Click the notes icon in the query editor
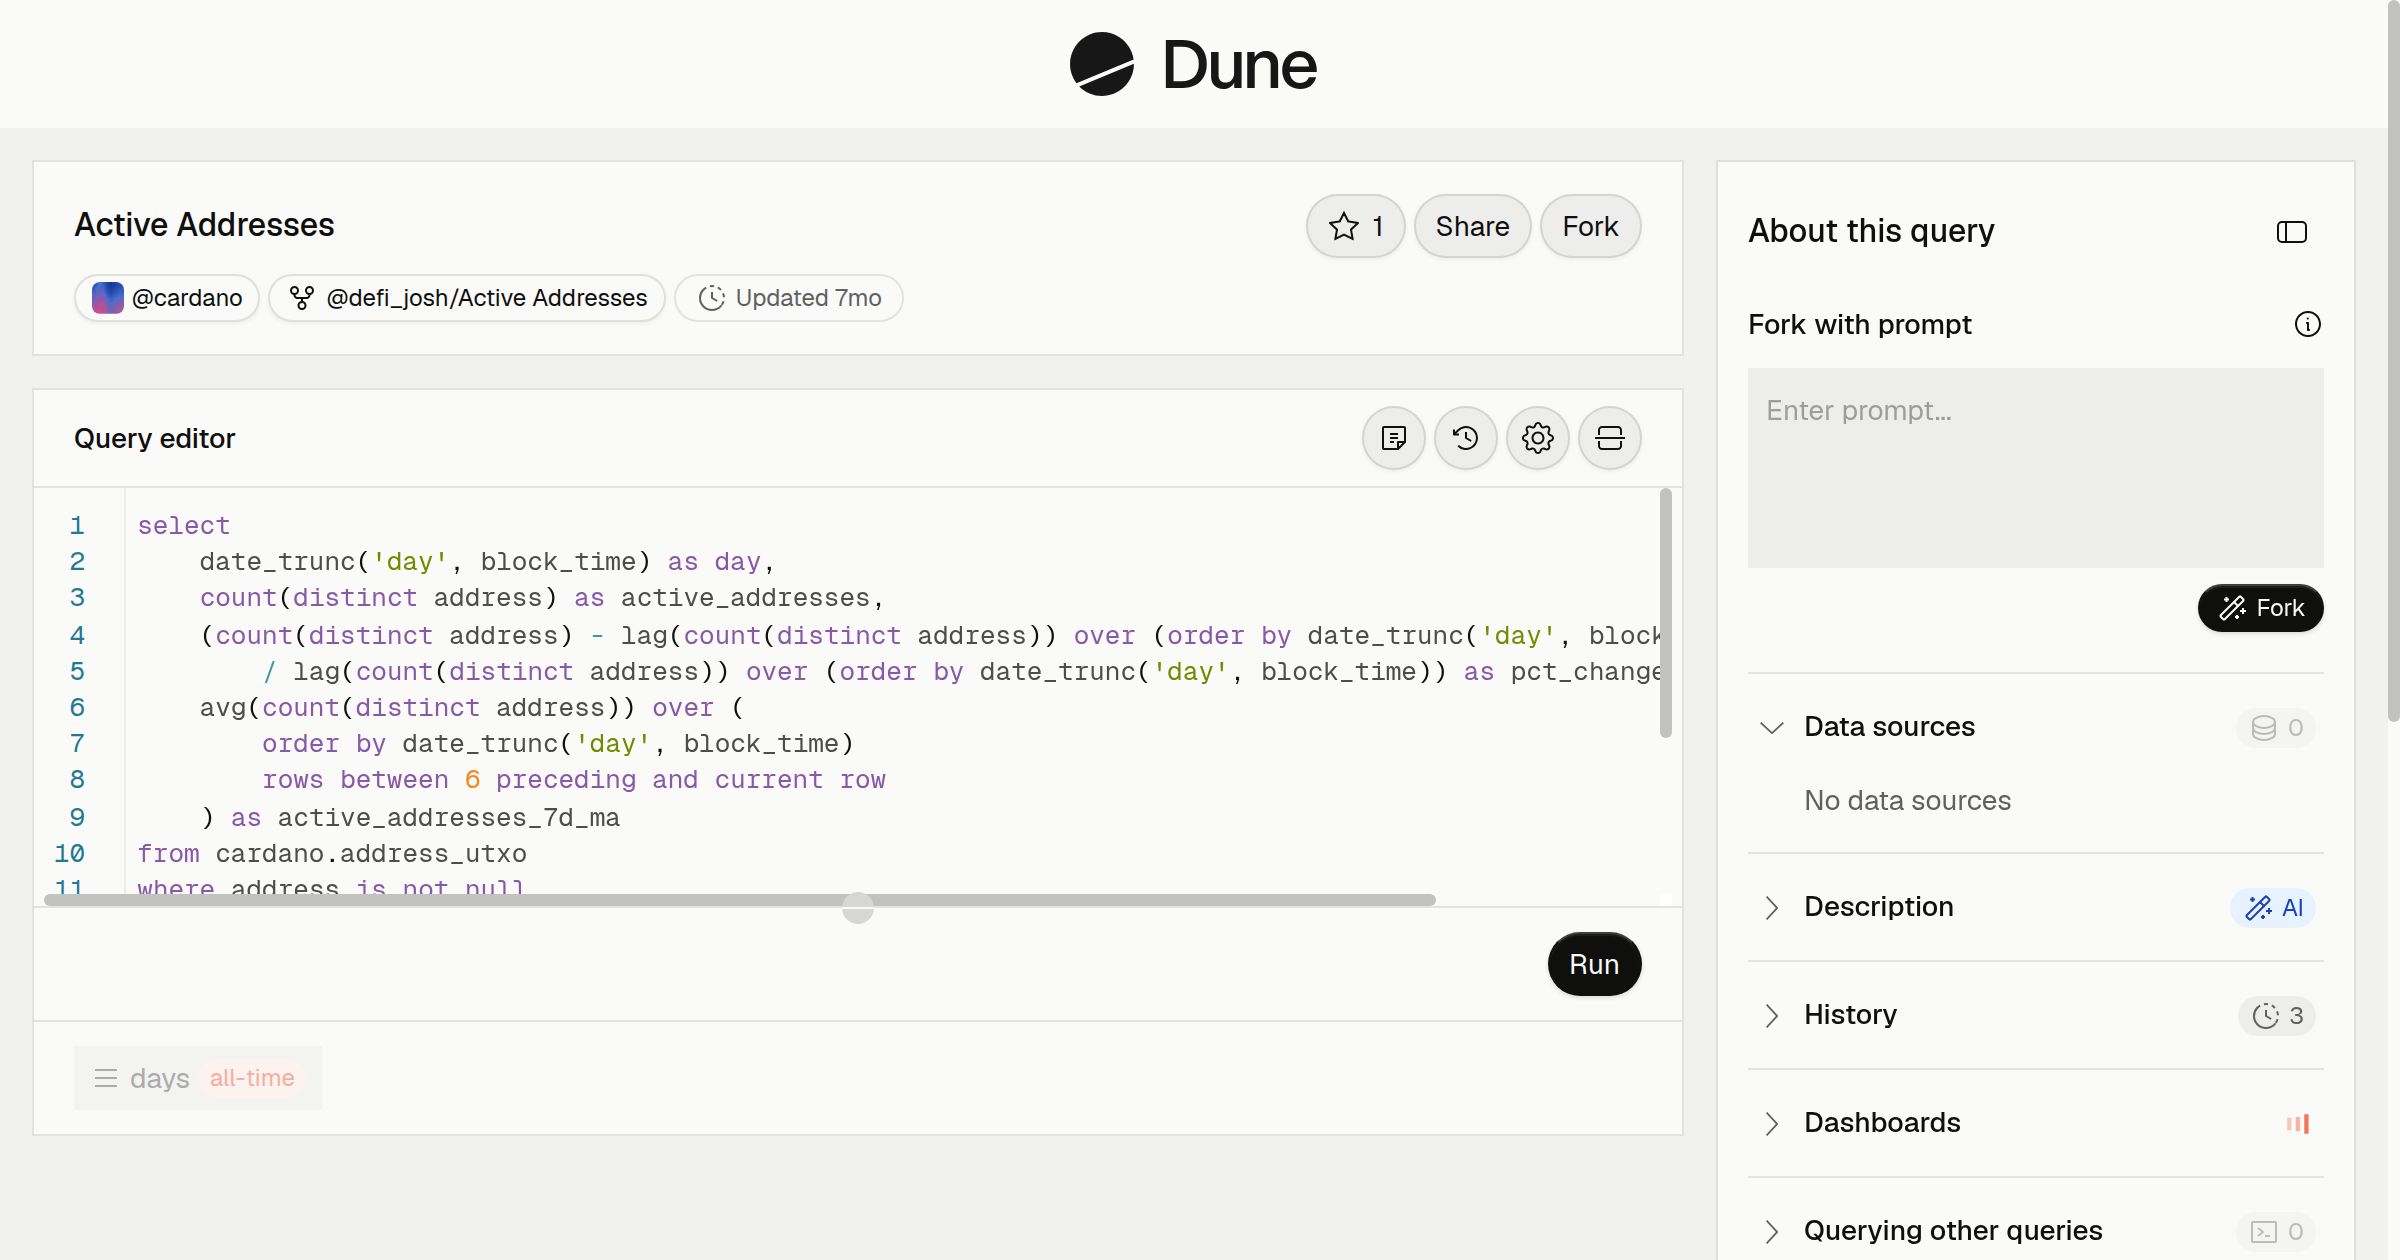 tap(1394, 438)
